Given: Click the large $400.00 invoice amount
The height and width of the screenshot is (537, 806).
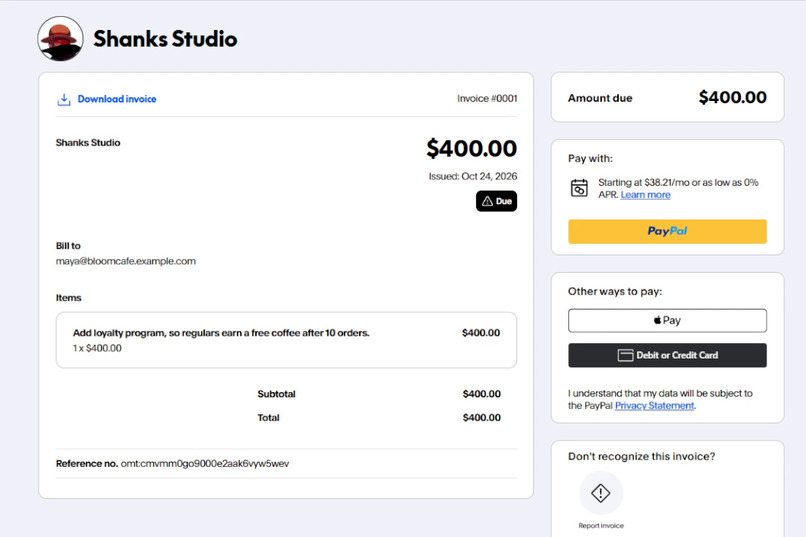Looking at the screenshot, I should point(471,149).
